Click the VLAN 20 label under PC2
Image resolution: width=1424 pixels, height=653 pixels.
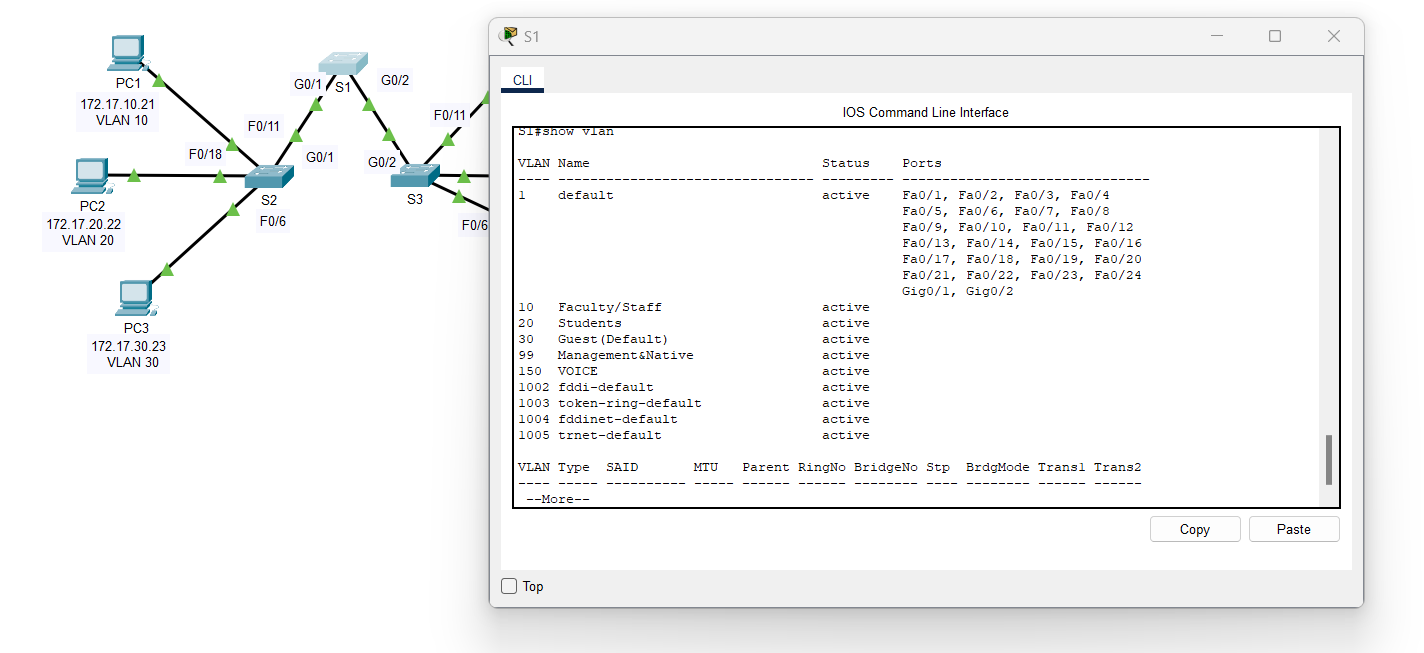(86, 240)
